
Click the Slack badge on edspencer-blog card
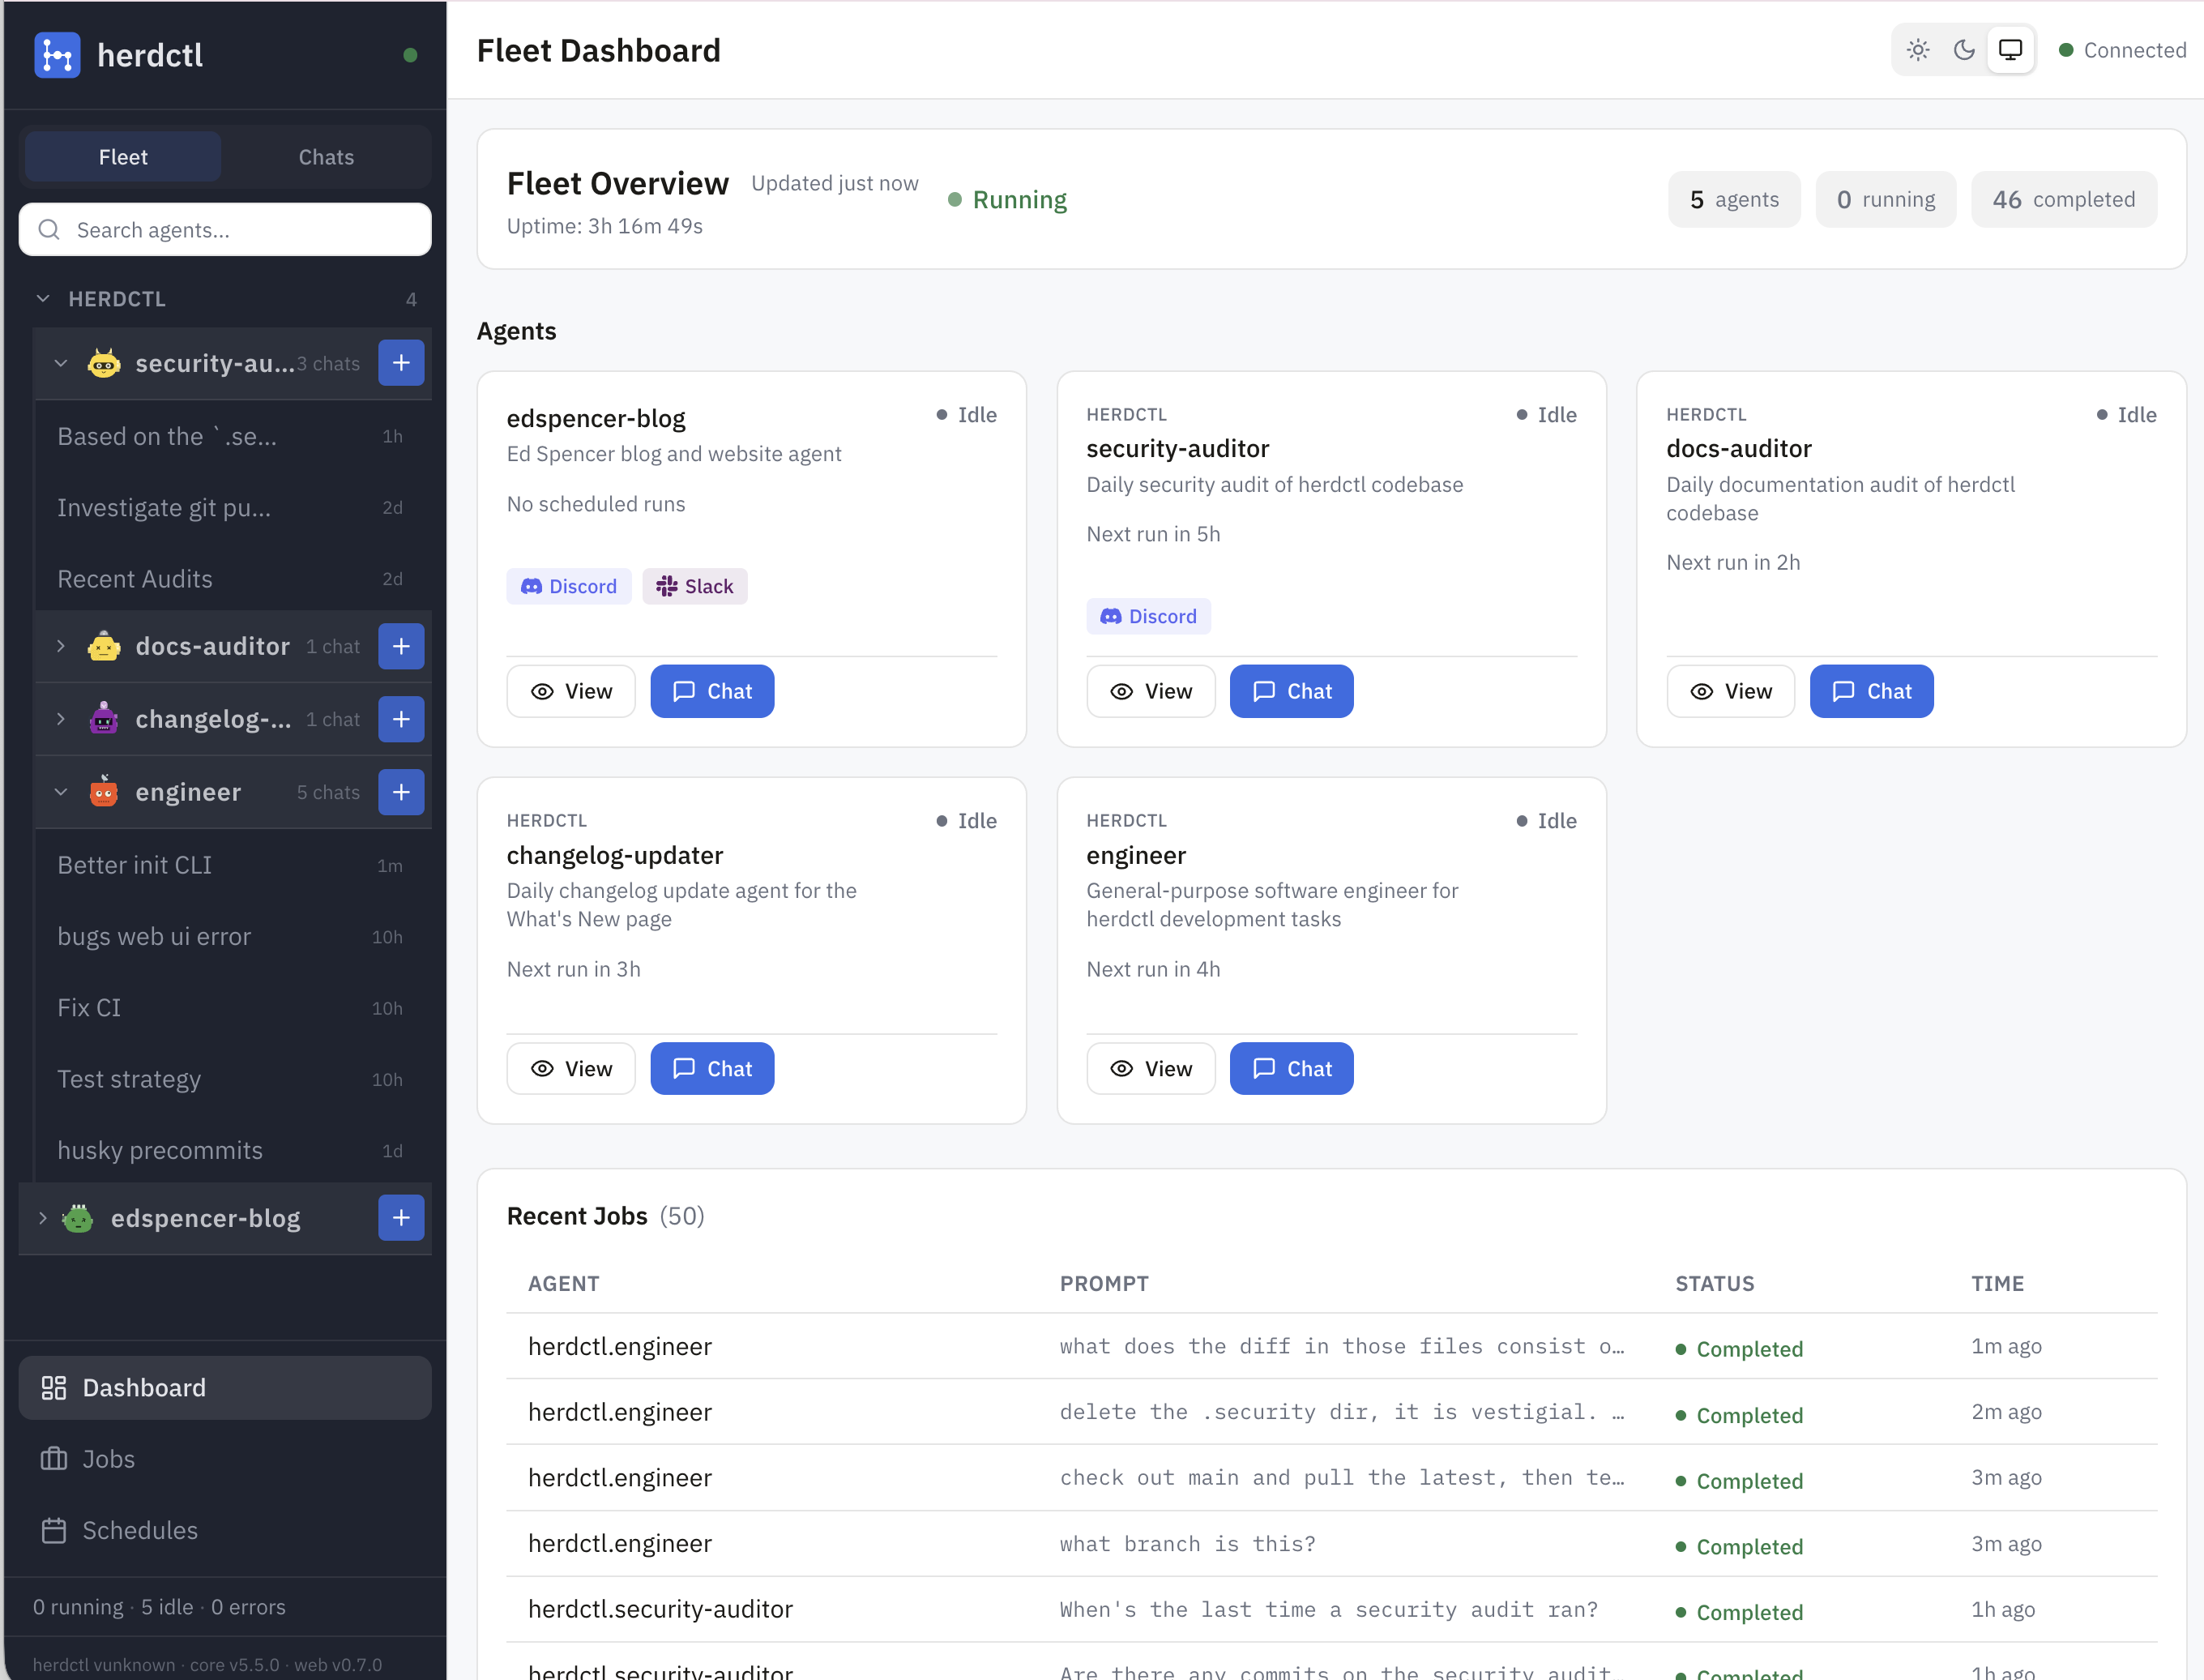[695, 586]
